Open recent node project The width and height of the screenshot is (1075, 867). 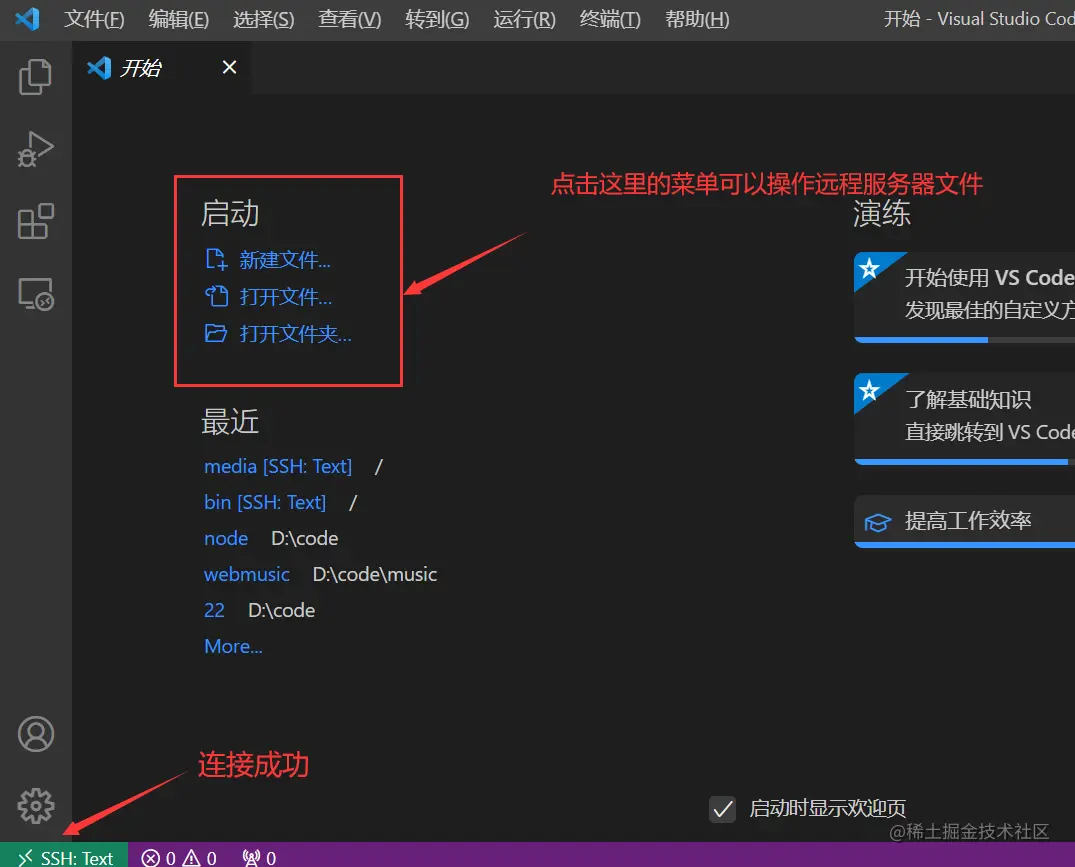tap(226, 539)
